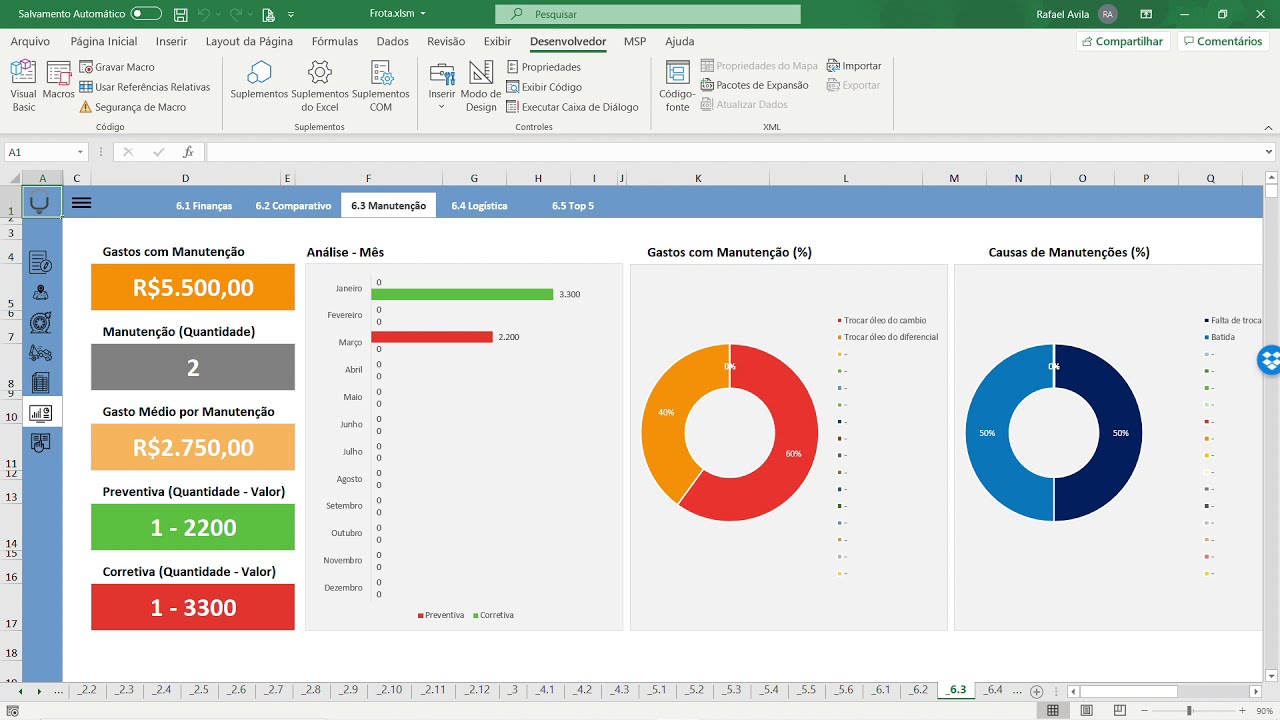Go to 6.4 Logística dashboard tab
Screen dimensions: 1280x720
479,206
